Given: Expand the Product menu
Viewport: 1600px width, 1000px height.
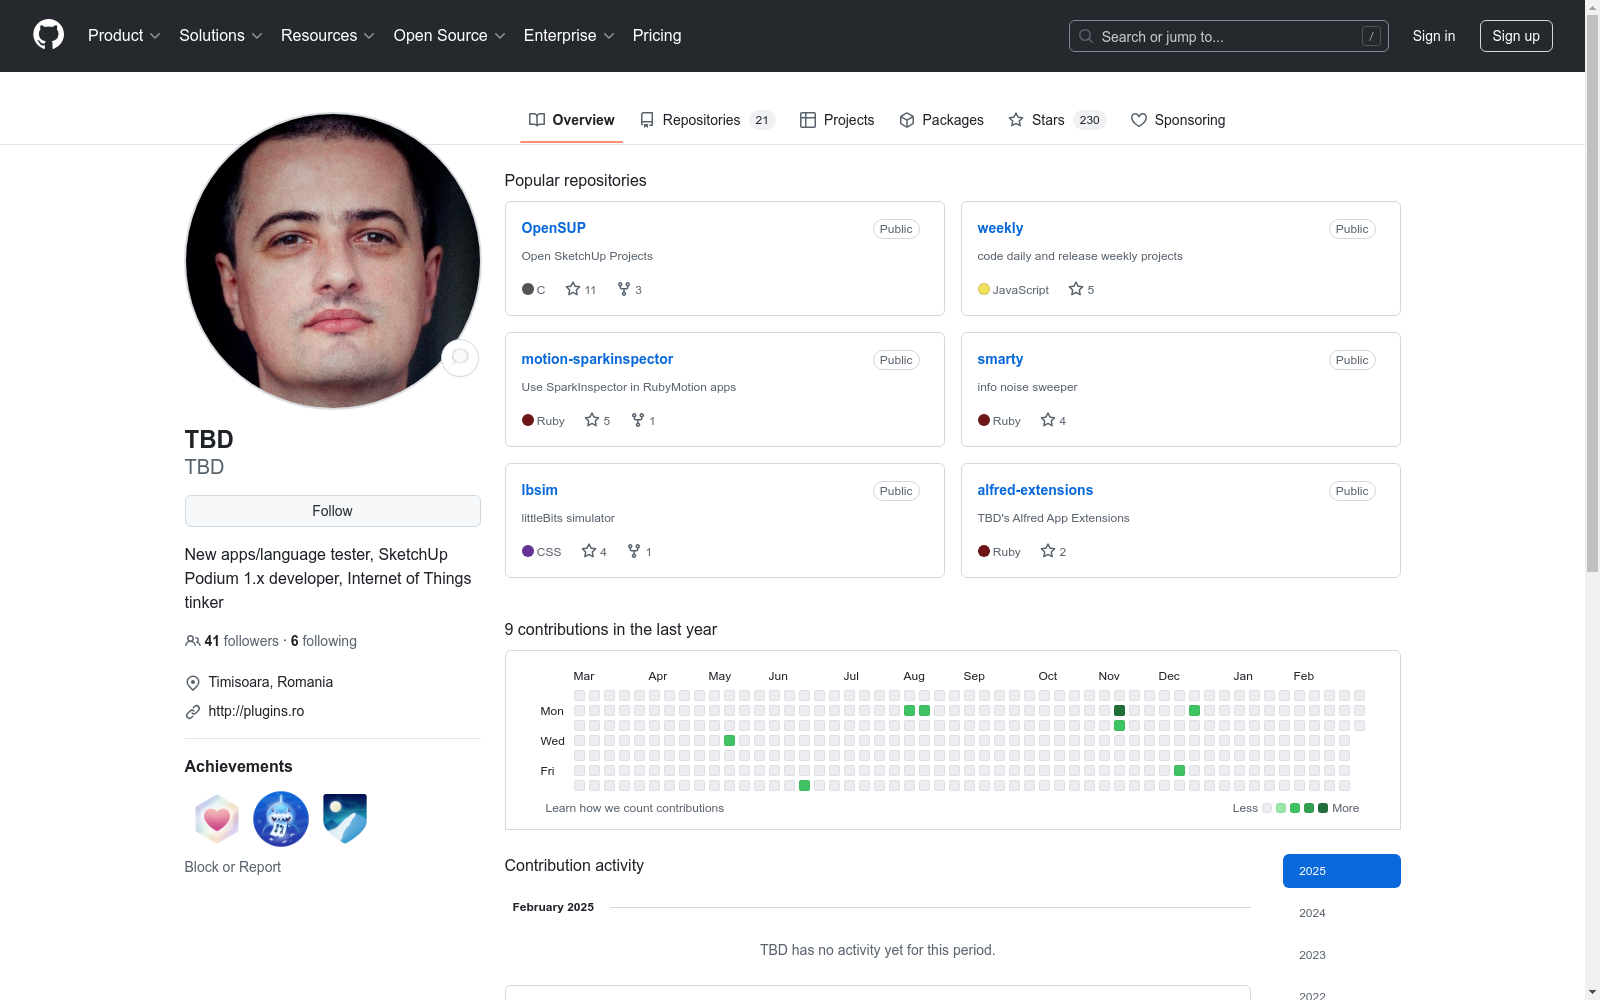Looking at the screenshot, I should click(124, 36).
